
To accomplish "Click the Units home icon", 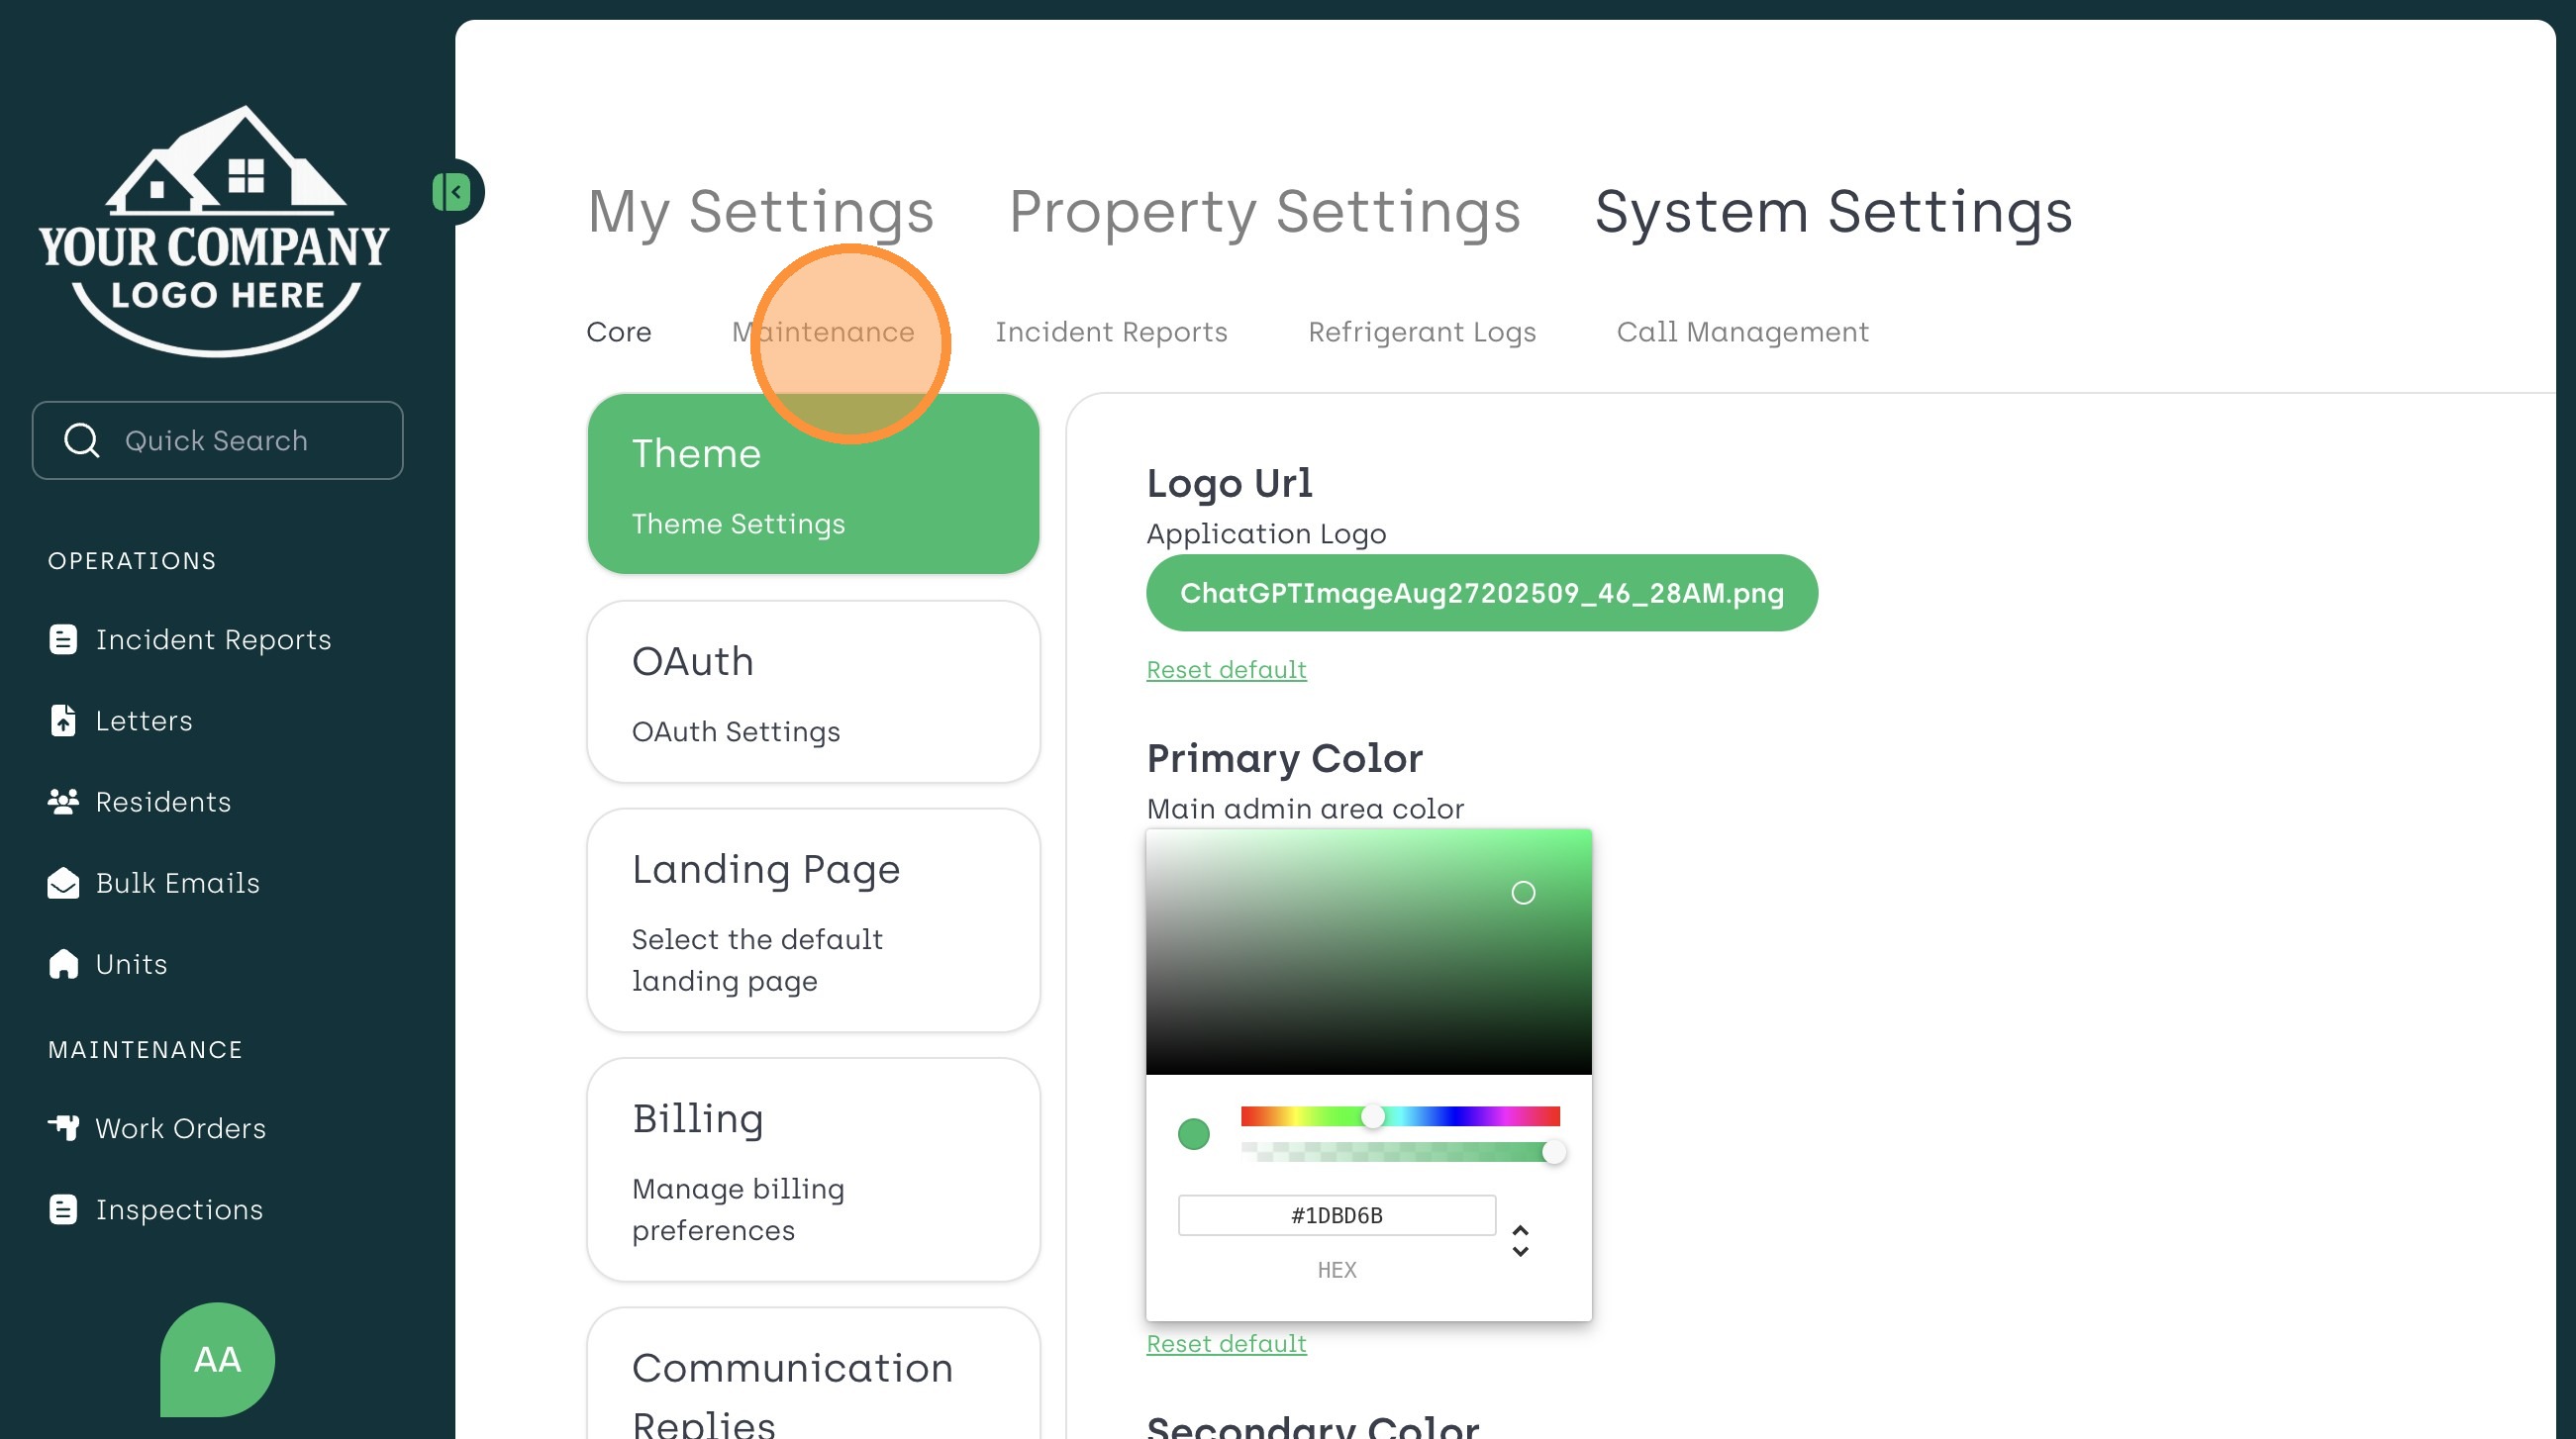I will tap(63, 964).
